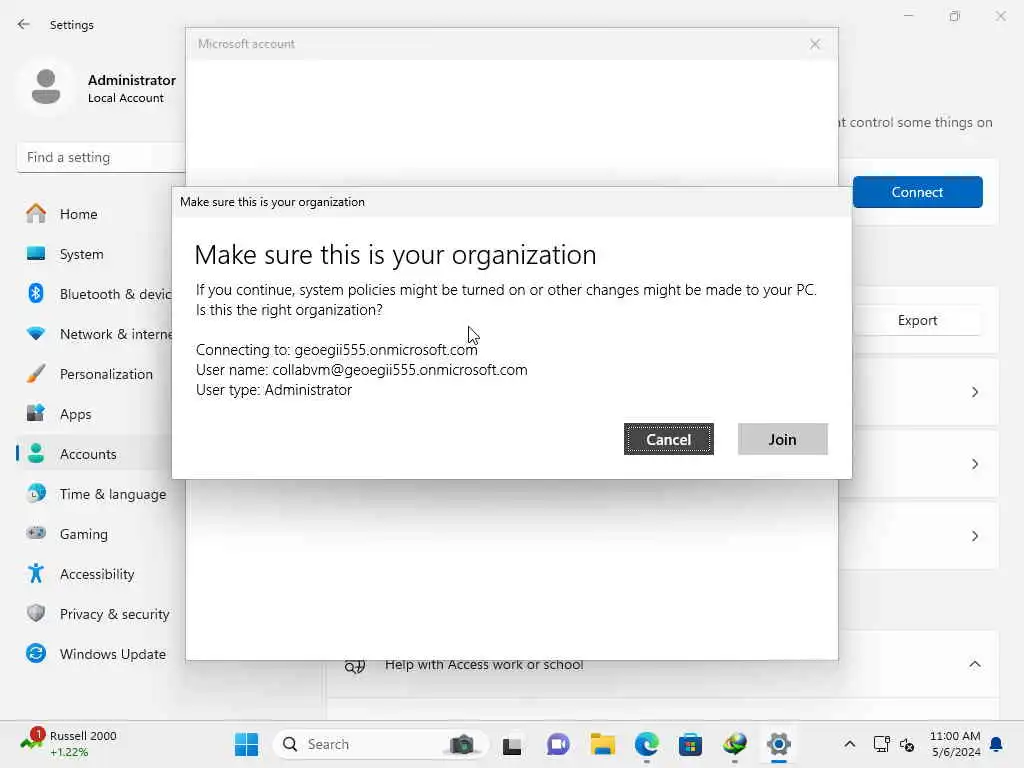Click the Export button in Settings
The image size is (1024, 768).
coord(917,321)
